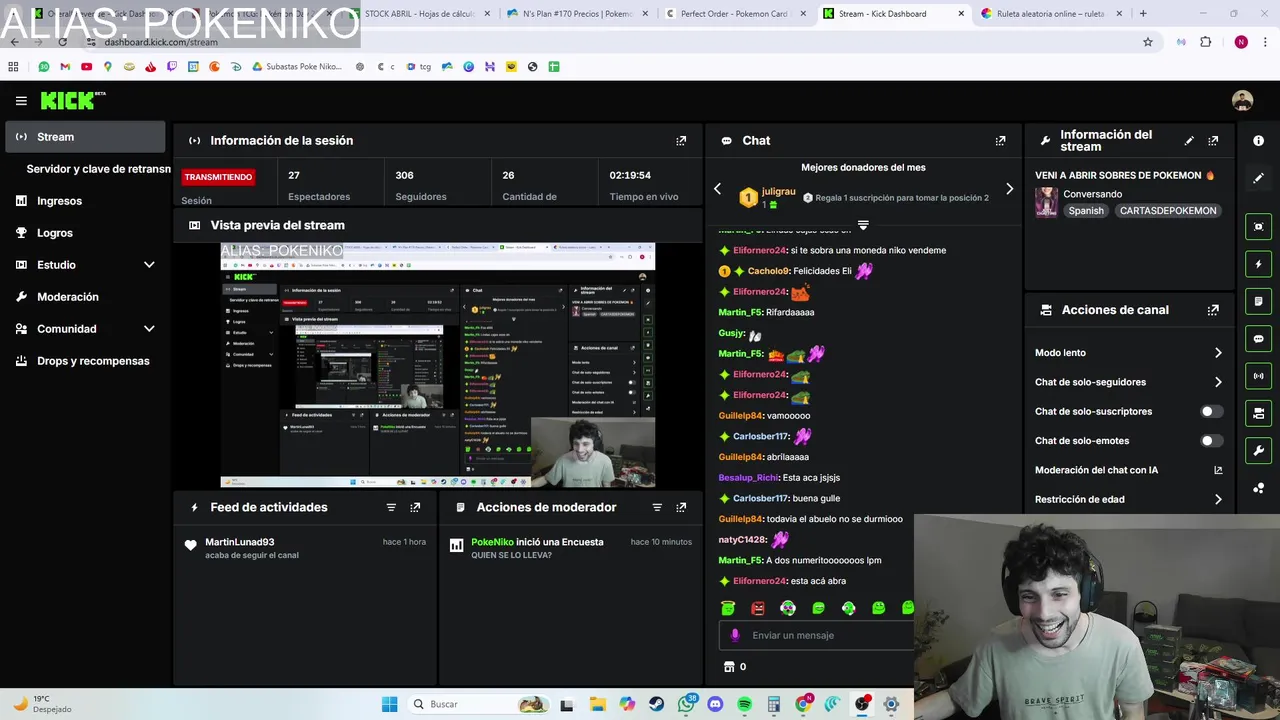Switch to Ruleta aleatoria online browser tab

coord(1050,14)
